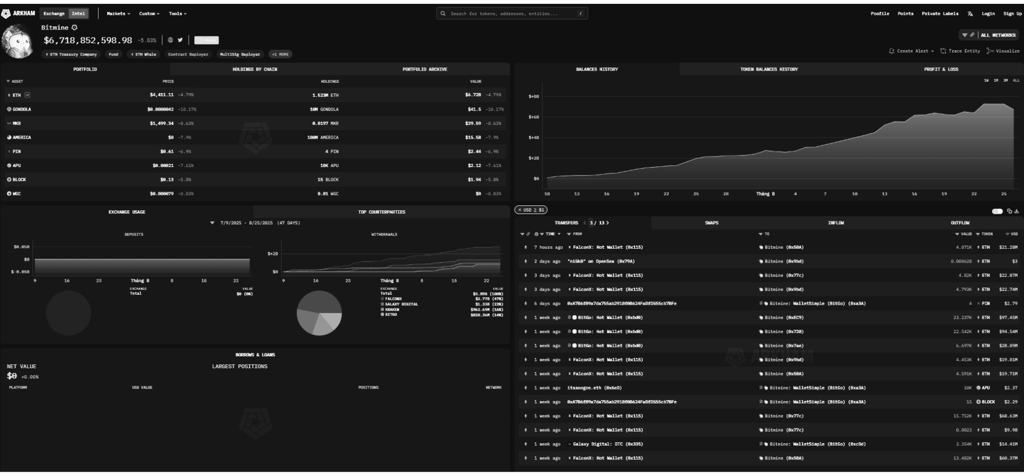The height and width of the screenshot is (476, 1024).
Task: Click download icon above transfers table
Action: (x=1016, y=211)
